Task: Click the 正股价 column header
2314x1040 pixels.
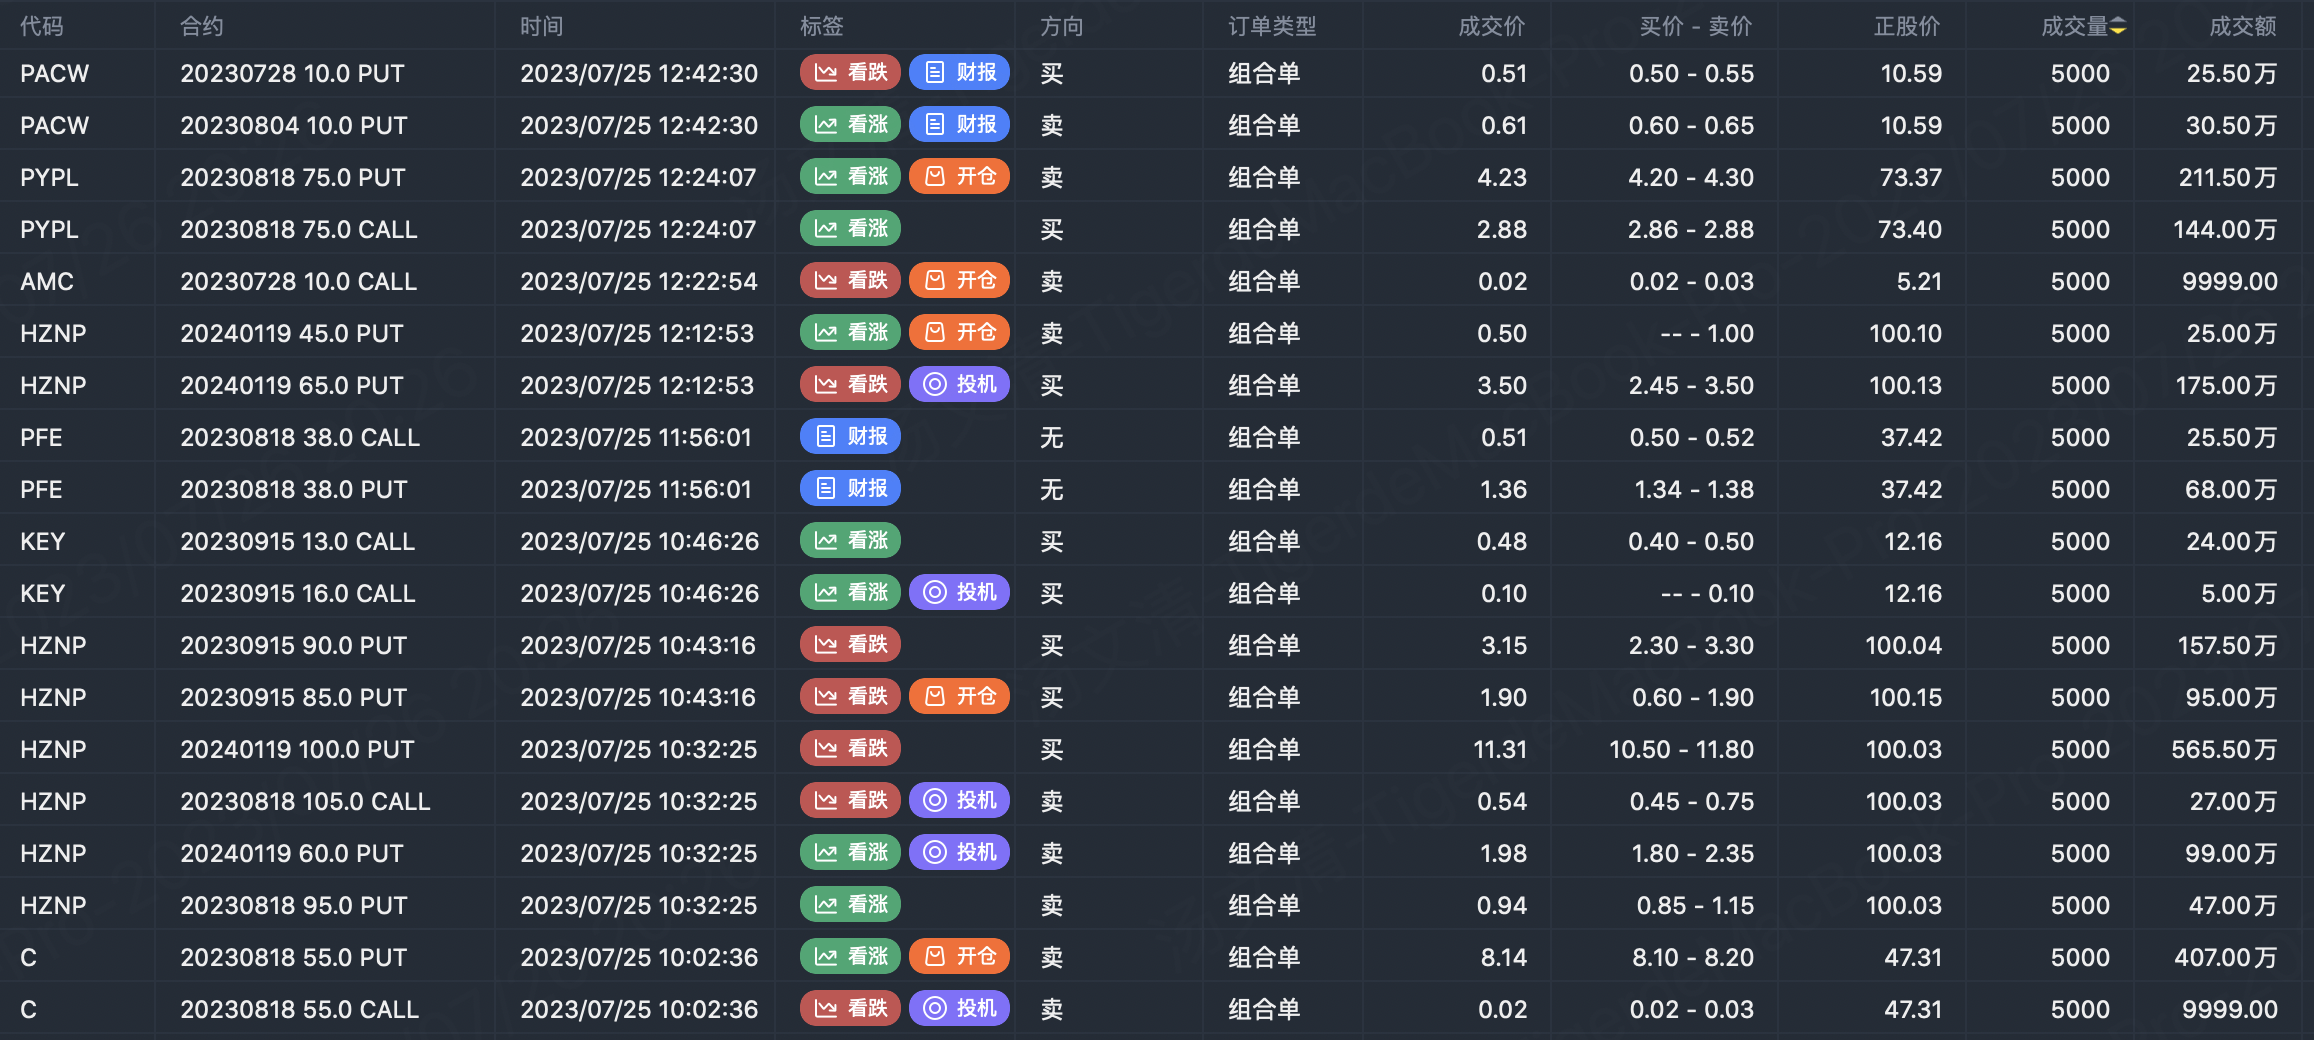Action: pyautogui.click(x=1907, y=26)
